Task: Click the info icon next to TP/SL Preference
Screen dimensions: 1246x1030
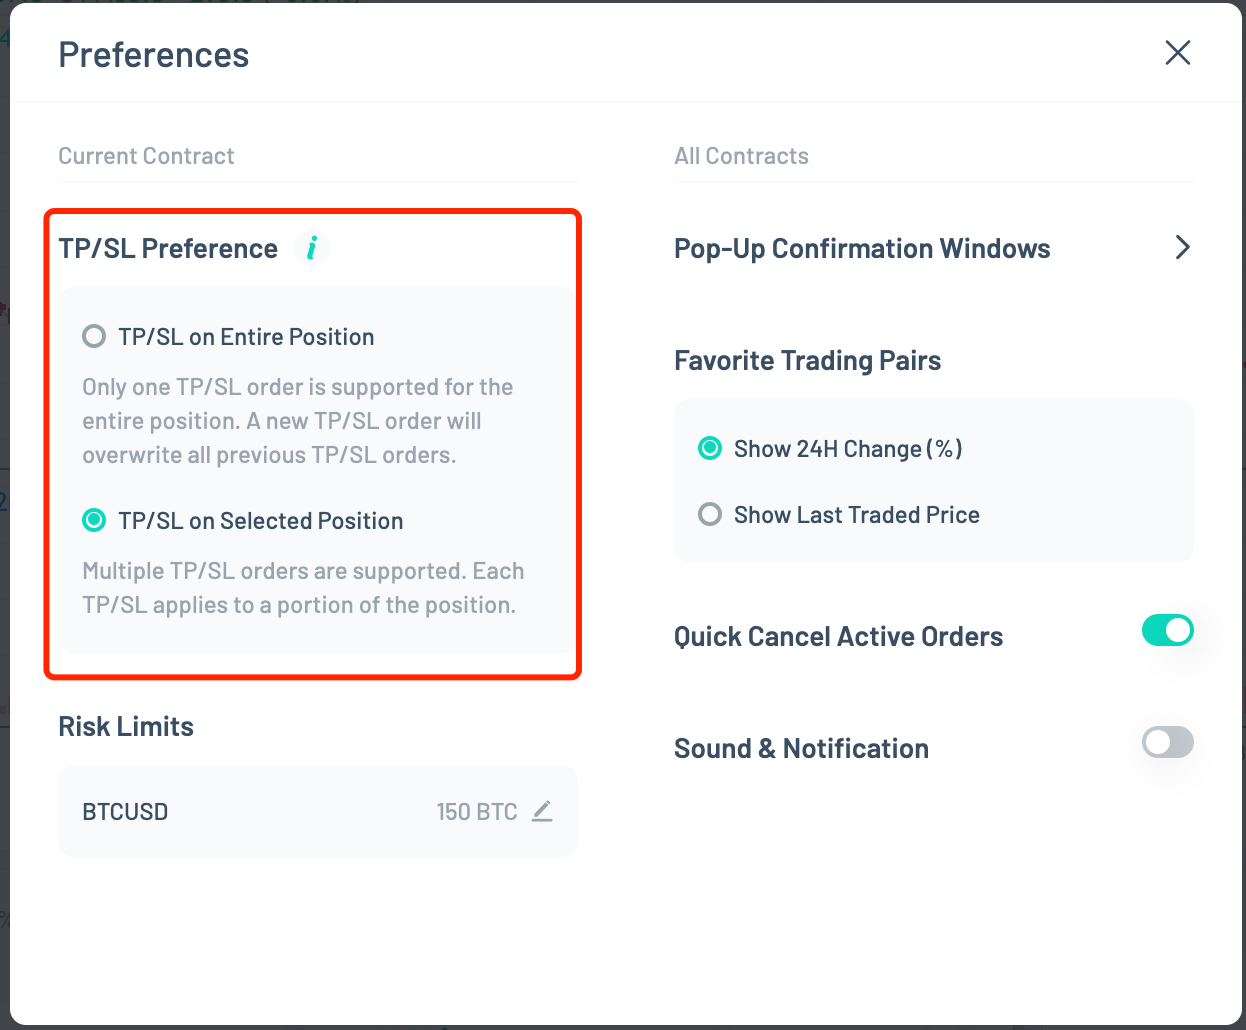Action: click(311, 247)
